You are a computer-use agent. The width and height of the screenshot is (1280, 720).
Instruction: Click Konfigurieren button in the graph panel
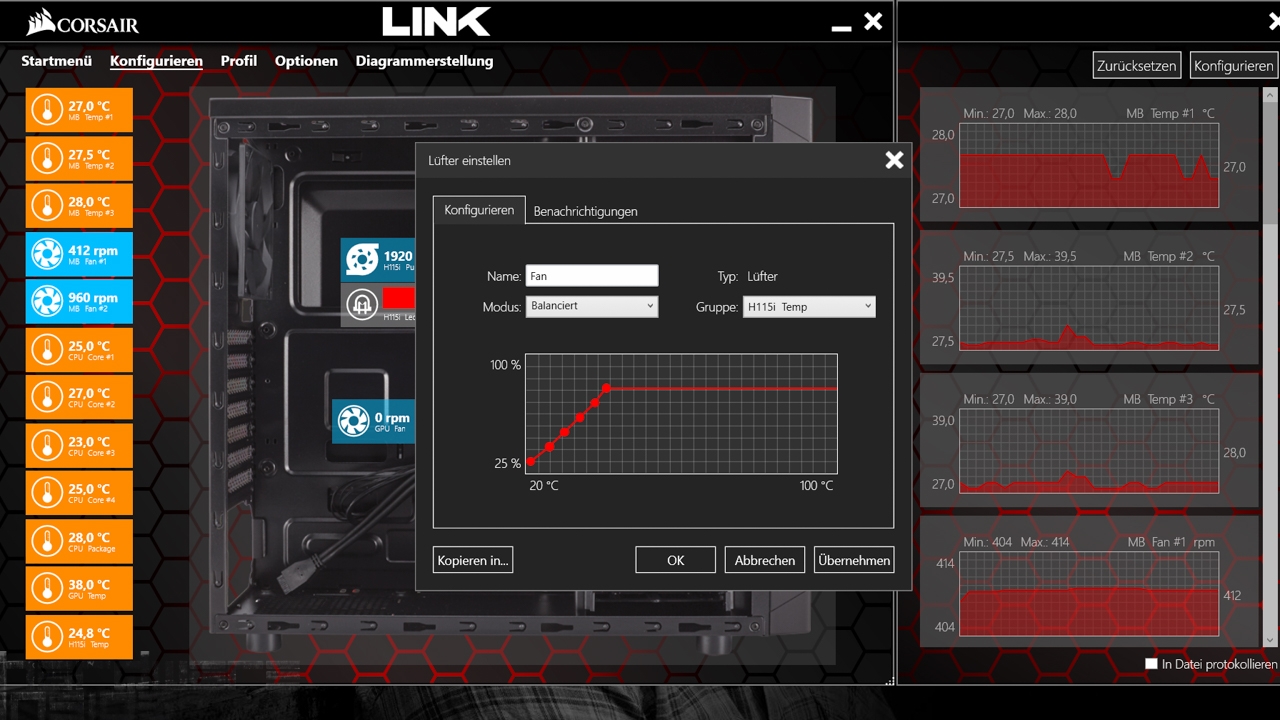(1233, 66)
